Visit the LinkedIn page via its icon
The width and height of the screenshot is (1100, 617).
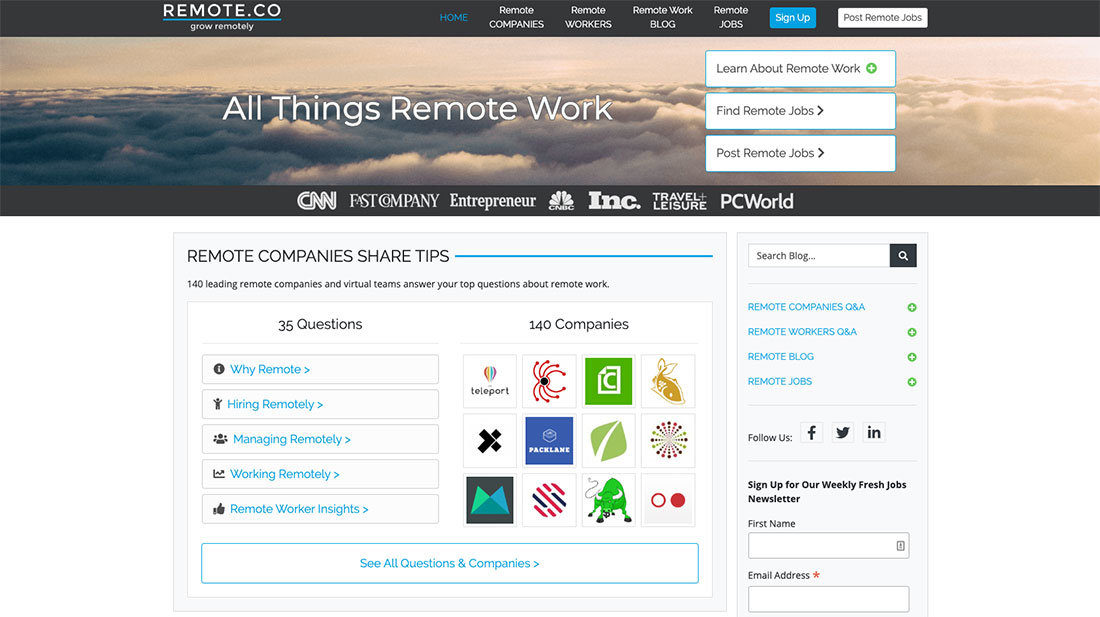[x=873, y=433]
